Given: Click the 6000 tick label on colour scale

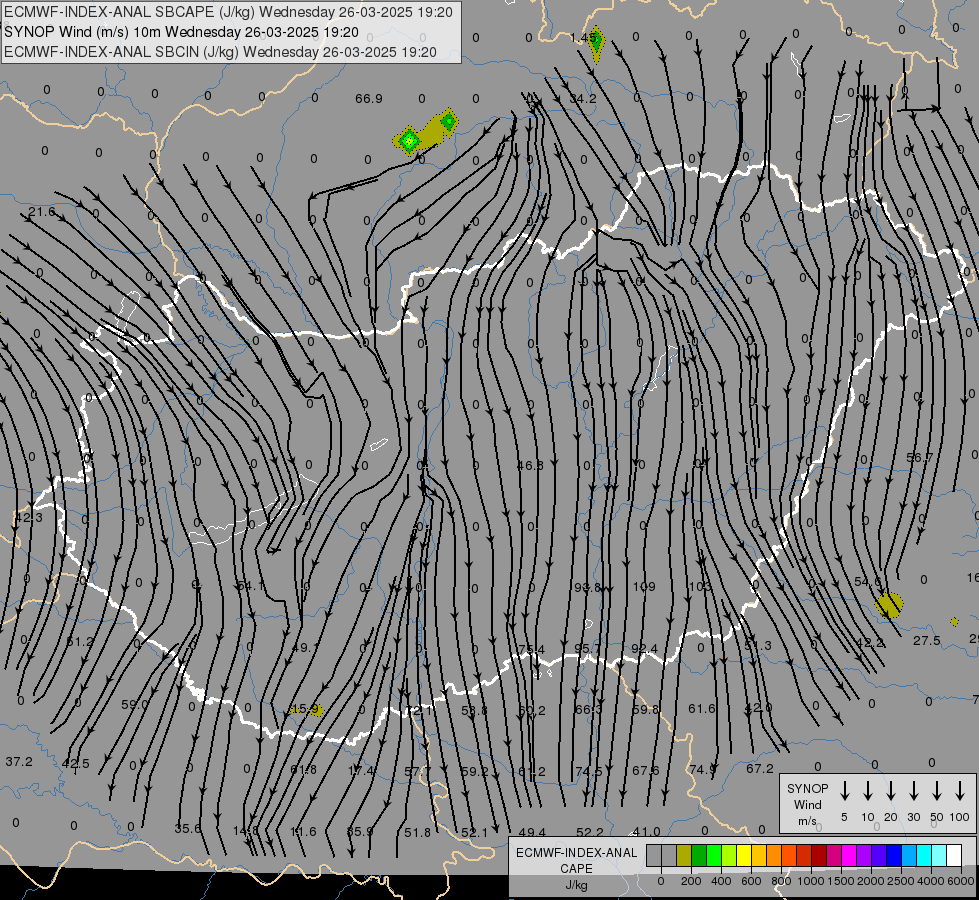Looking at the screenshot, I should click(x=961, y=881).
